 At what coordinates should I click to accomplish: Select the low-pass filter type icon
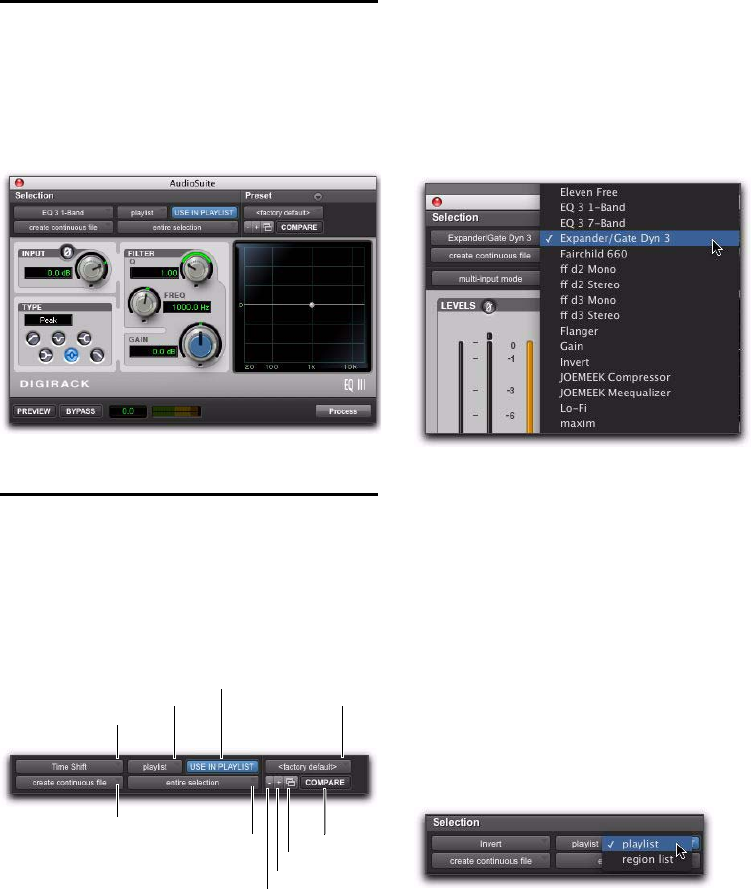pos(97,355)
